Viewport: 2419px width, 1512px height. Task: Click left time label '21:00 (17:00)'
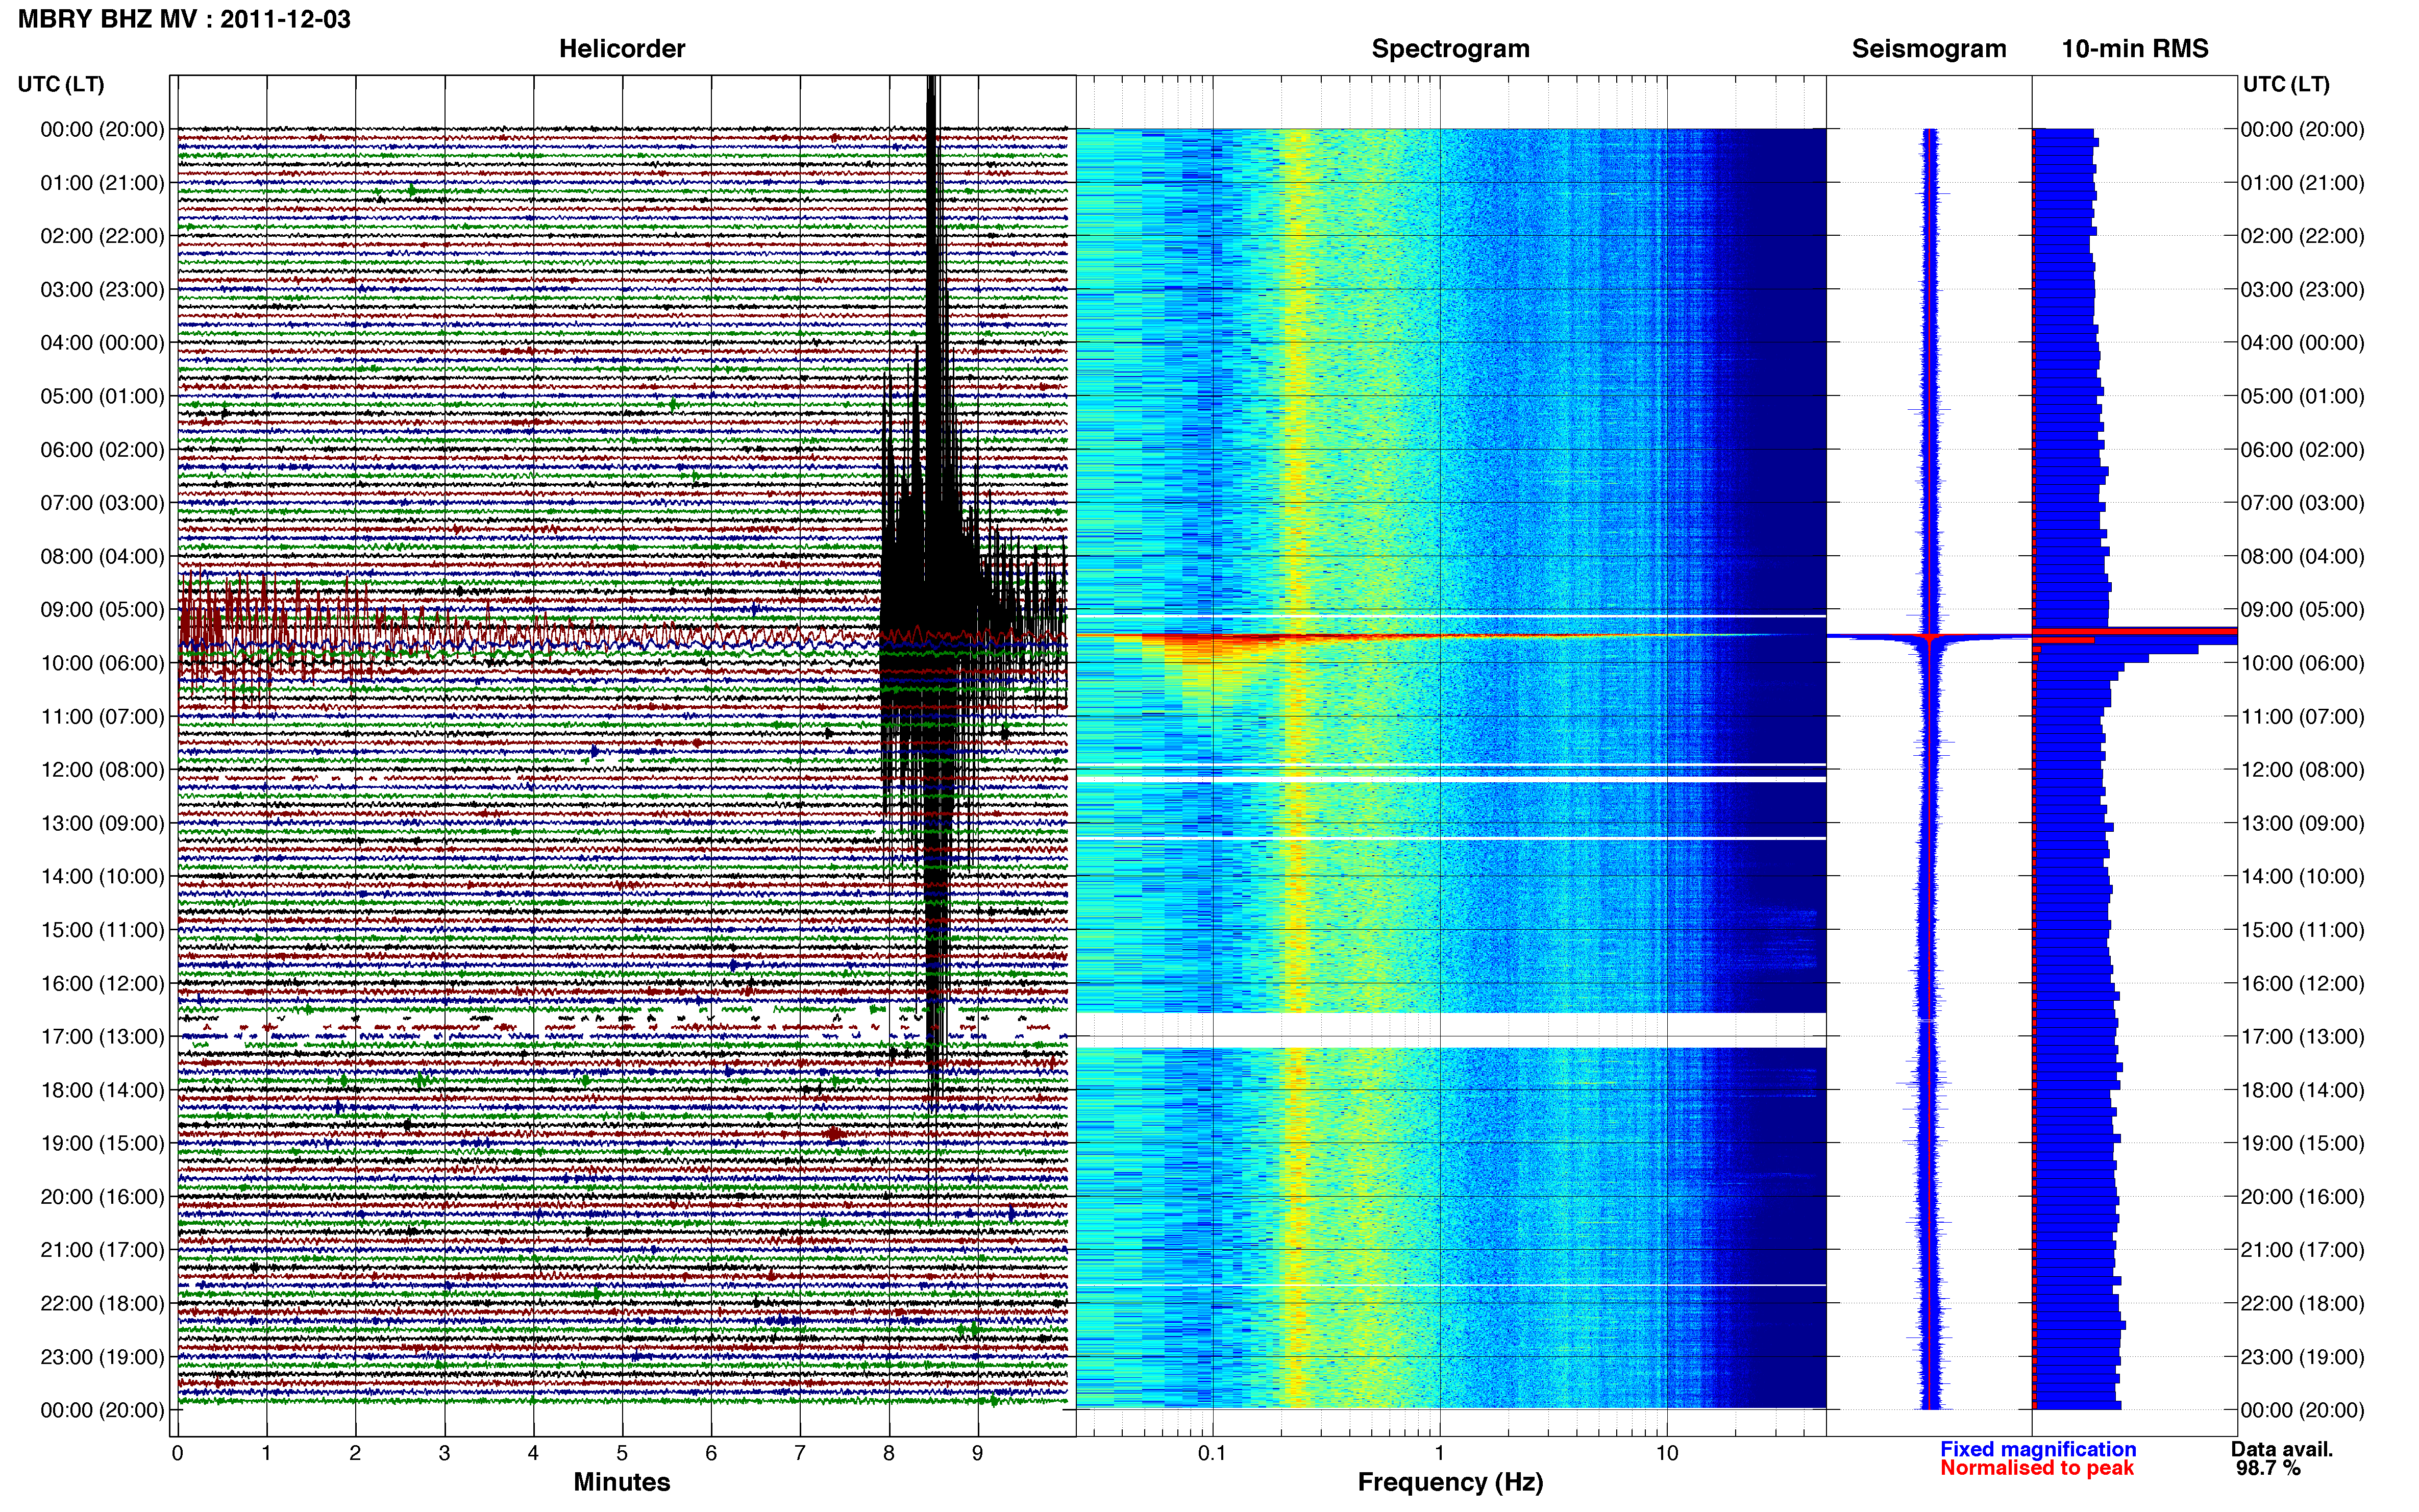point(102,1250)
